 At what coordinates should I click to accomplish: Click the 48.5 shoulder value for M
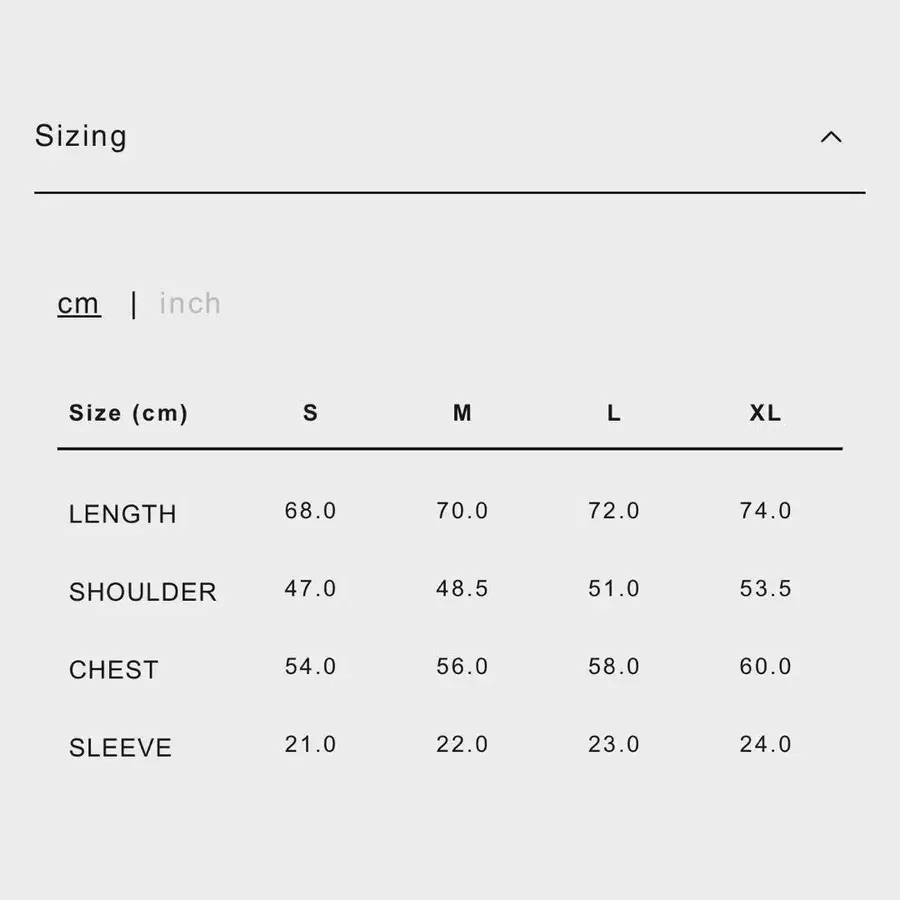(462, 589)
